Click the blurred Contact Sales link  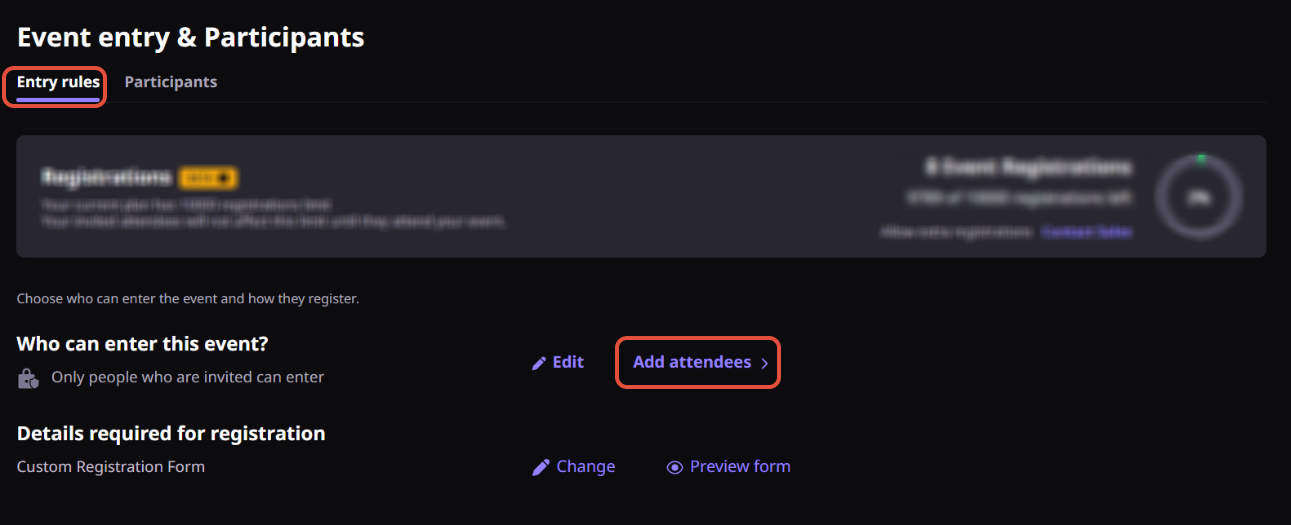click(x=1086, y=232)
